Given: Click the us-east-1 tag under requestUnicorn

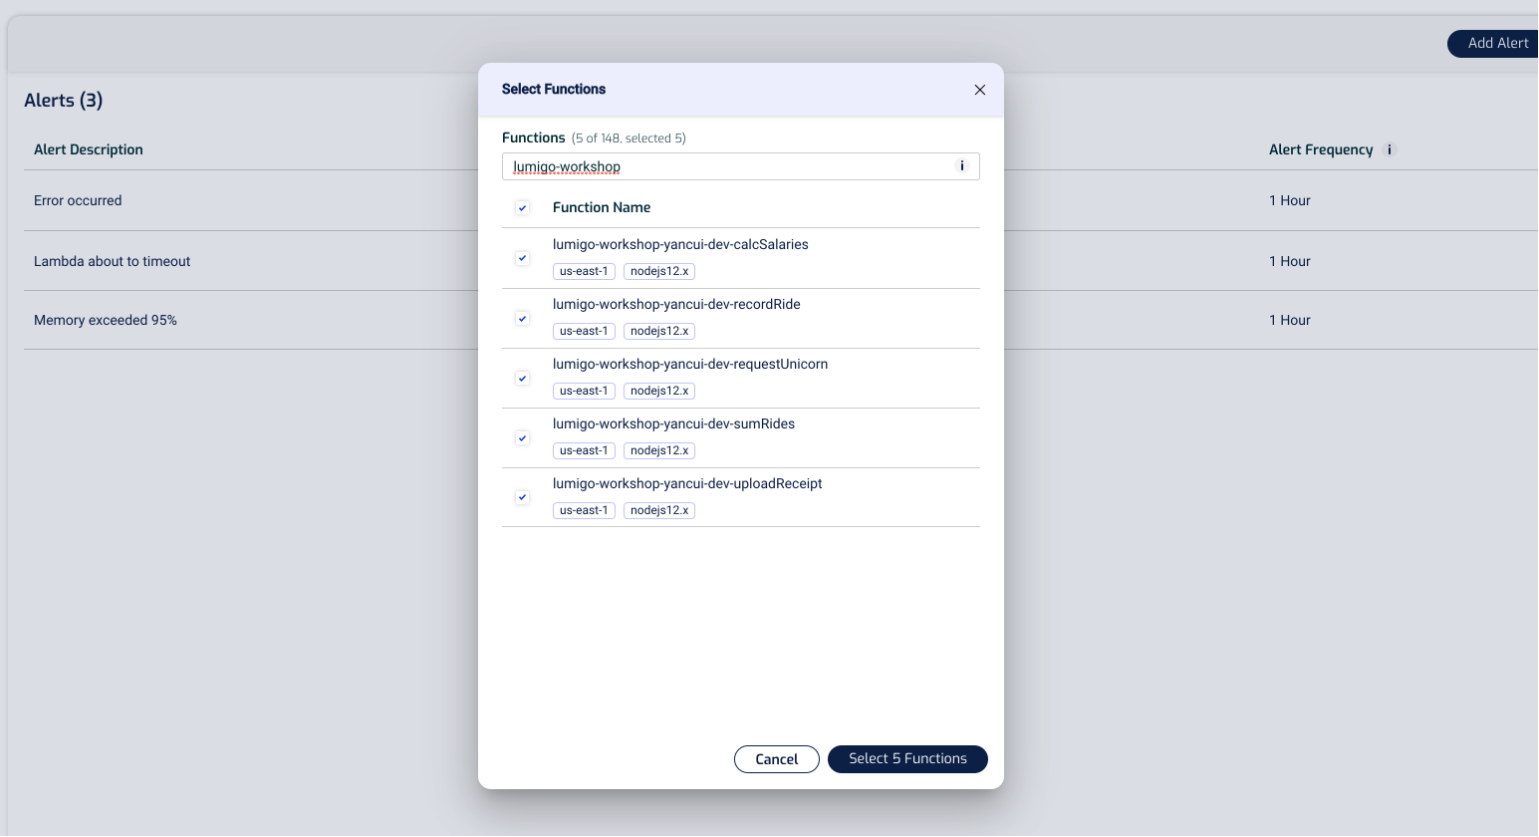Looking at the screenshot, I should point(584,391).
